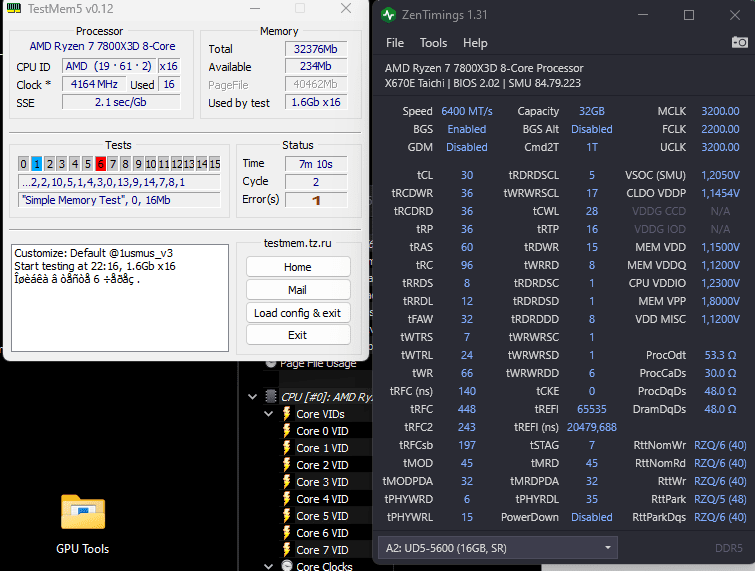Image resolution: width=755 pixels, height=571 pixels.
Task: Click the Cycle value field
Action: (316, 182)
